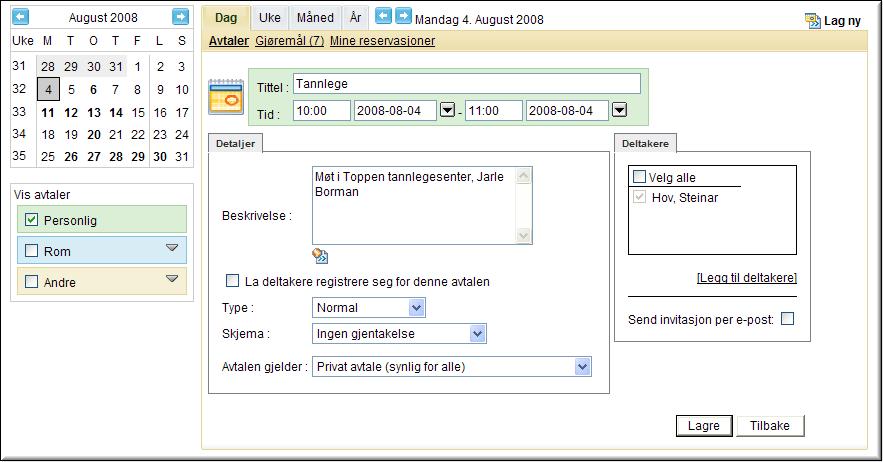Image resolution: width=883 pixels, height=462 pixels.
Task: Select day 1 in mini calendar
Action: [138, 66]
